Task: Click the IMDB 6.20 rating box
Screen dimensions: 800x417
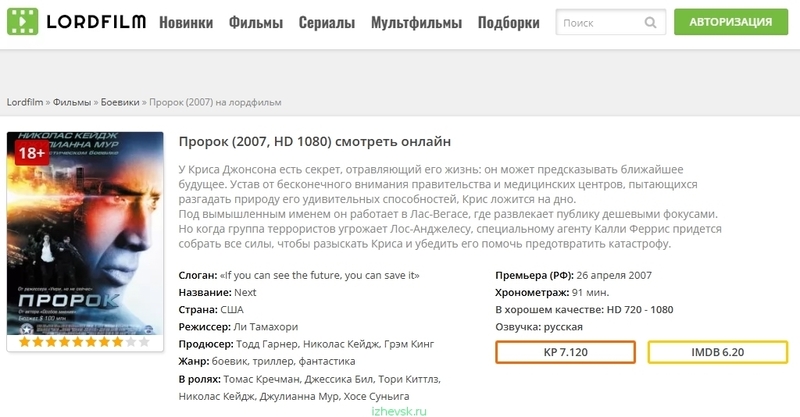Action: coord(717,352)
